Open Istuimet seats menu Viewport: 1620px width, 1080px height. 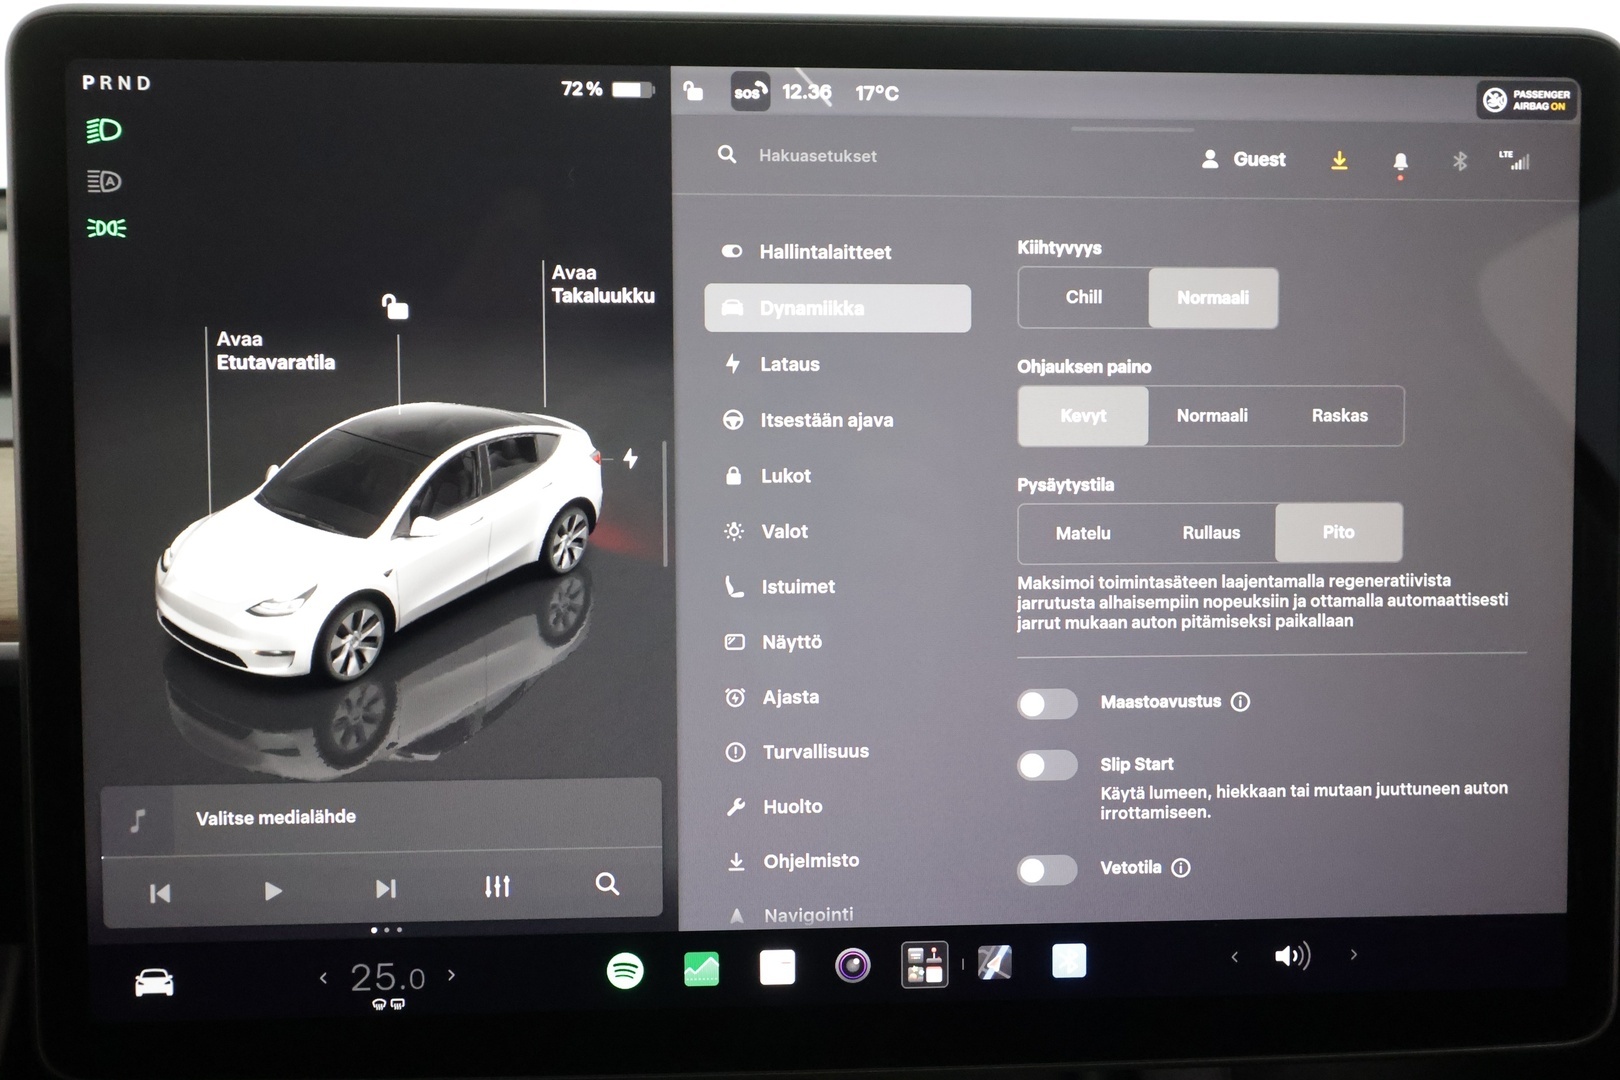(x=838, y=587)
